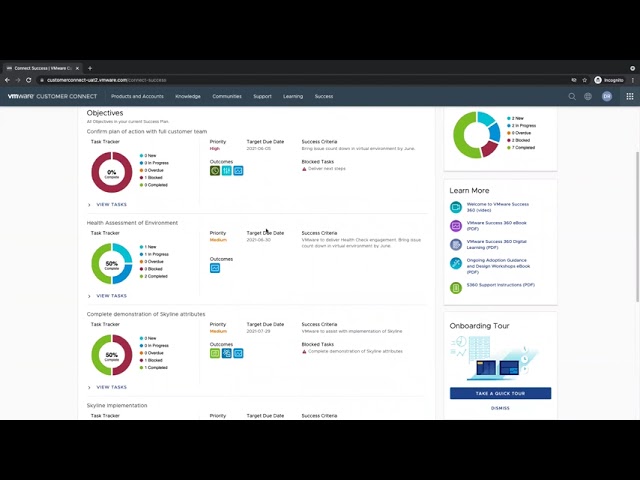This screenshot has width=640, height=480.
Task: Click middle outcome icon under Complete demonstration
Action: tap(227, 353)
